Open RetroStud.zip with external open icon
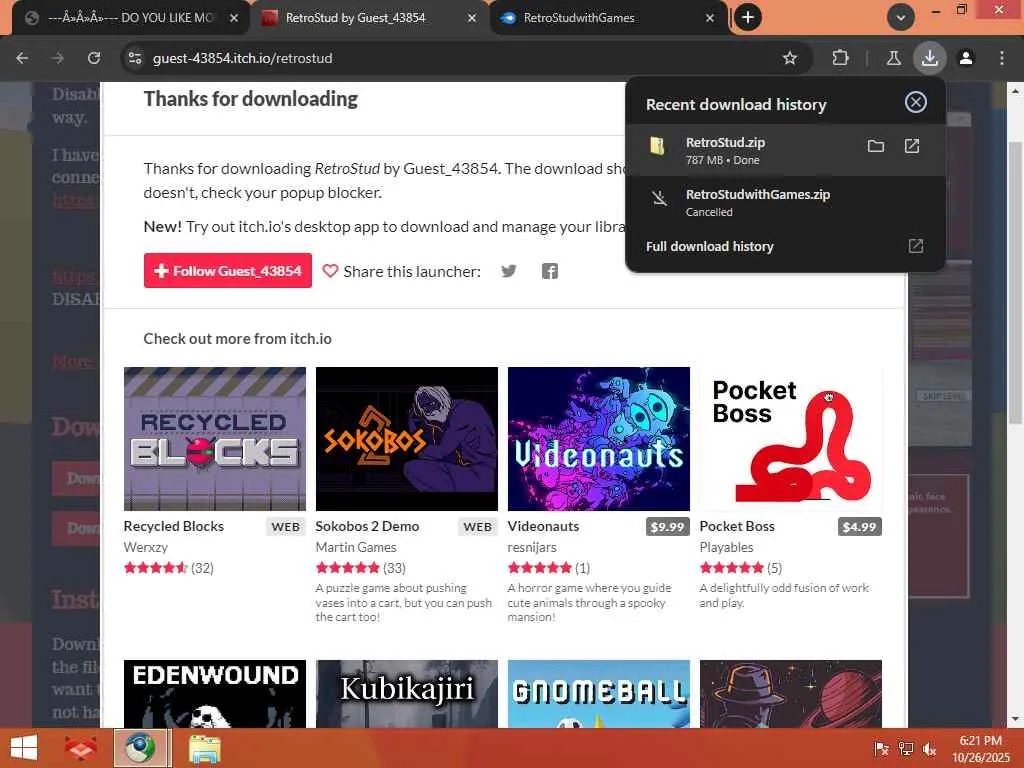Viewport: 1024px width, 768px height. click(912, 146)
